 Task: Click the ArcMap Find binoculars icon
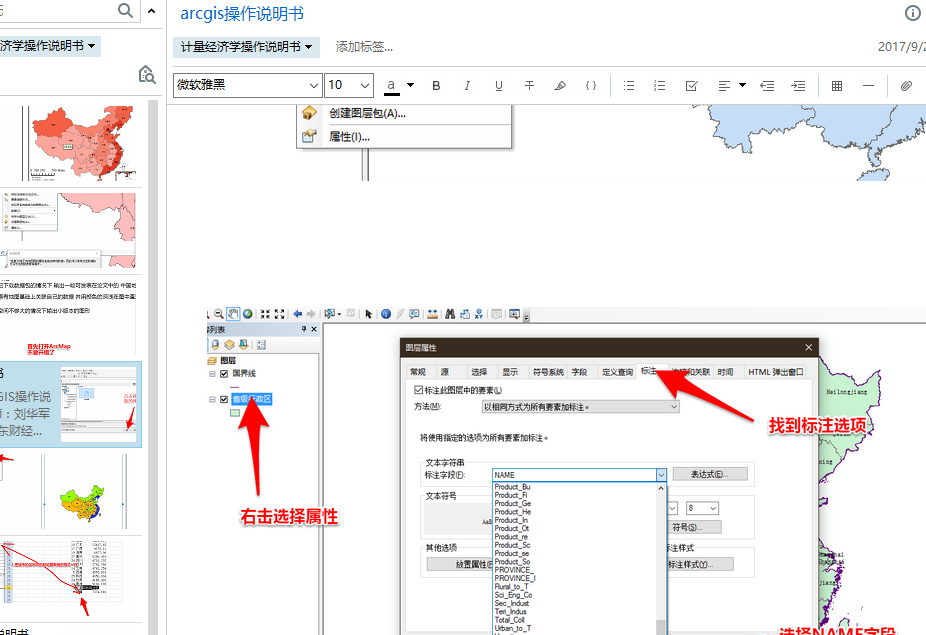tap(450, 314)
